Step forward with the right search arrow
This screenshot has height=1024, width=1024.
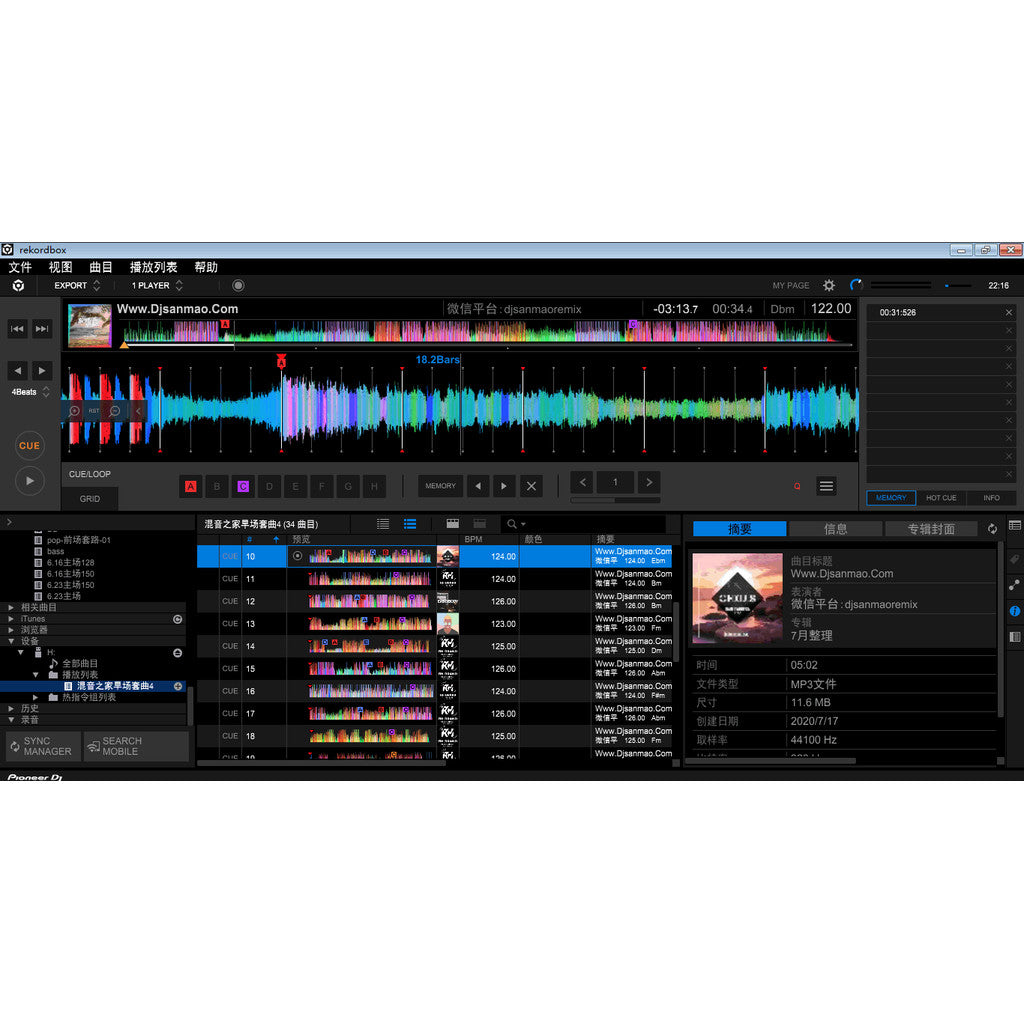coord(42,371)
